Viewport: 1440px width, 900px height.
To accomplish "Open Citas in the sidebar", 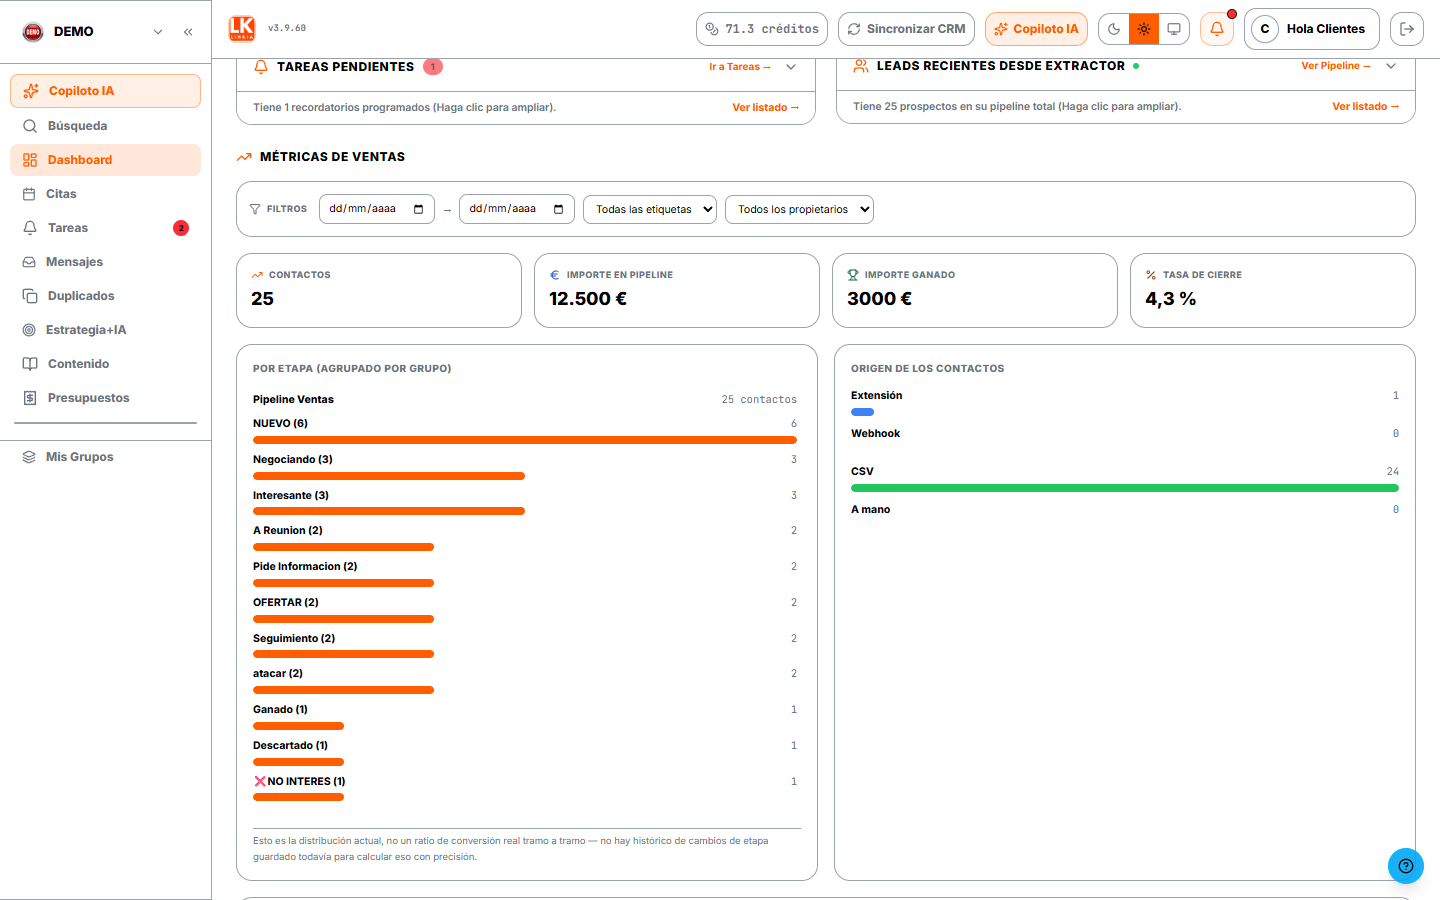I will pos(105,194).
